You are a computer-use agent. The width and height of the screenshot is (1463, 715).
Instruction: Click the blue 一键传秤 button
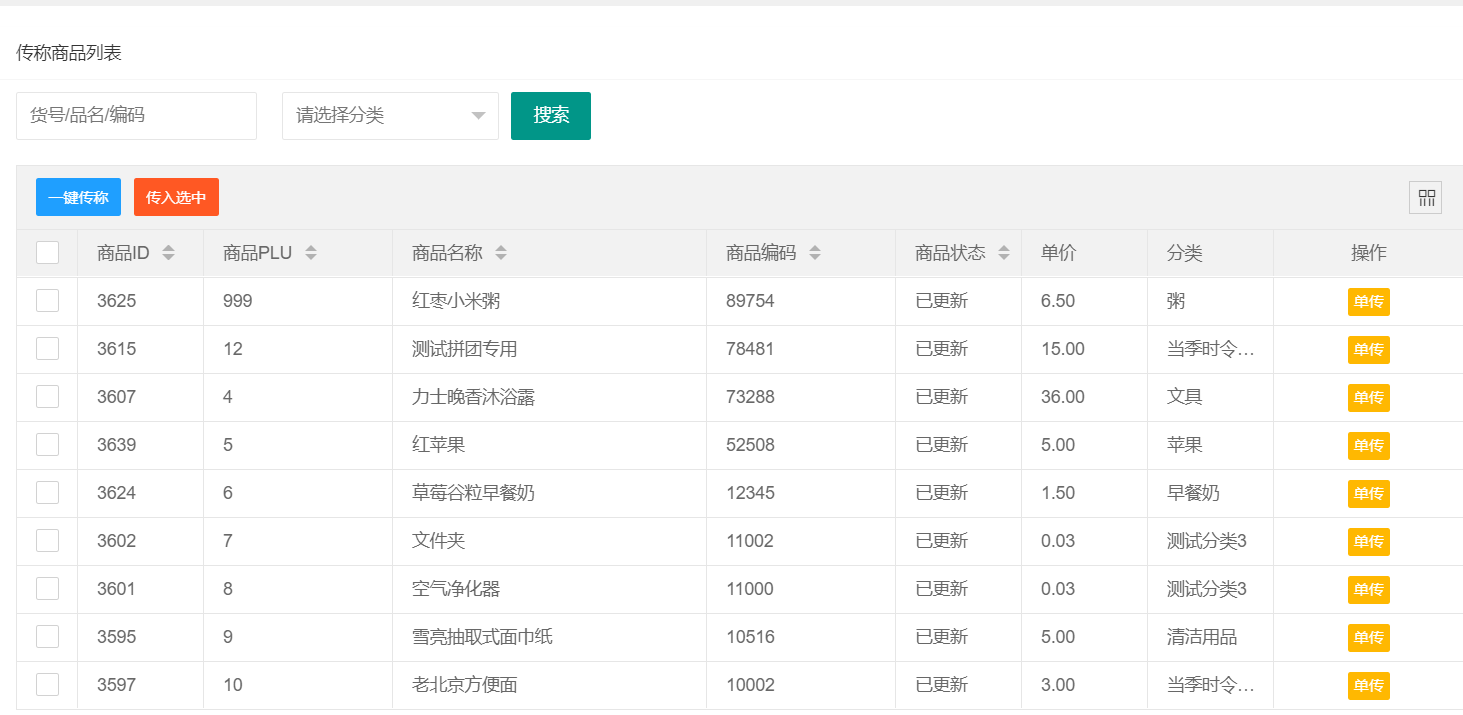pos(78,198)
